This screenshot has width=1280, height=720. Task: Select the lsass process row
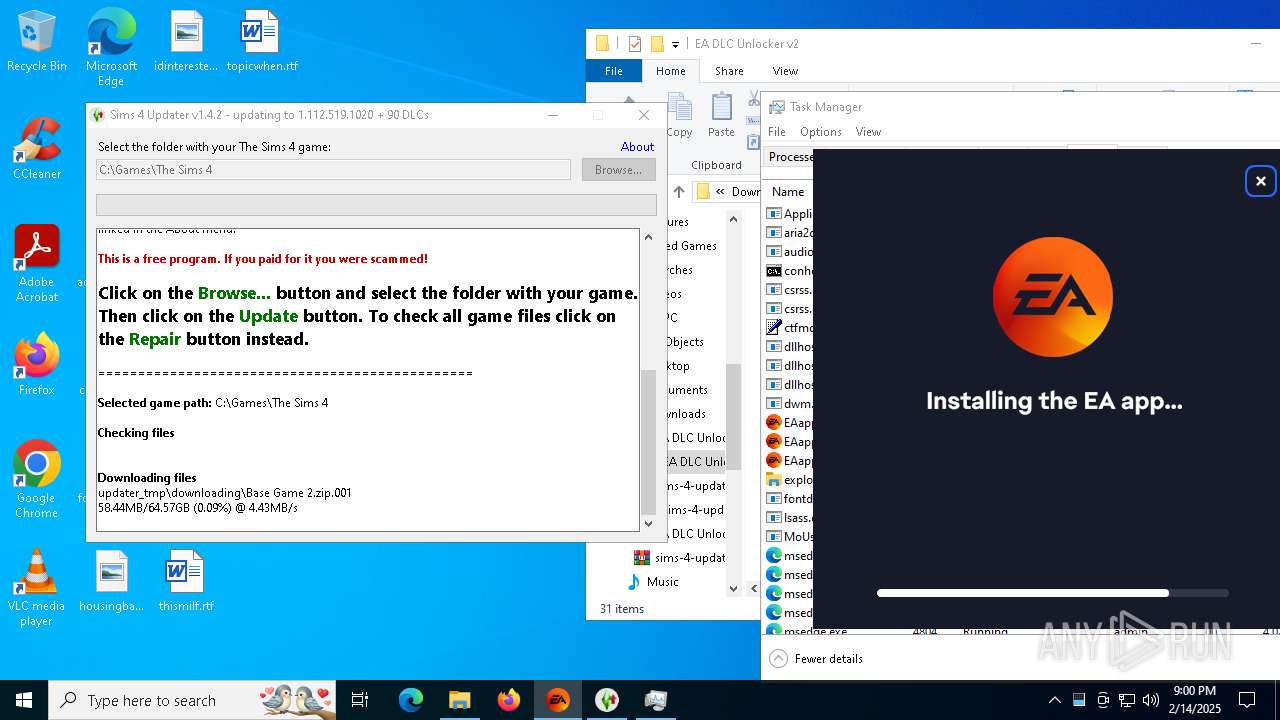point(790,518)
